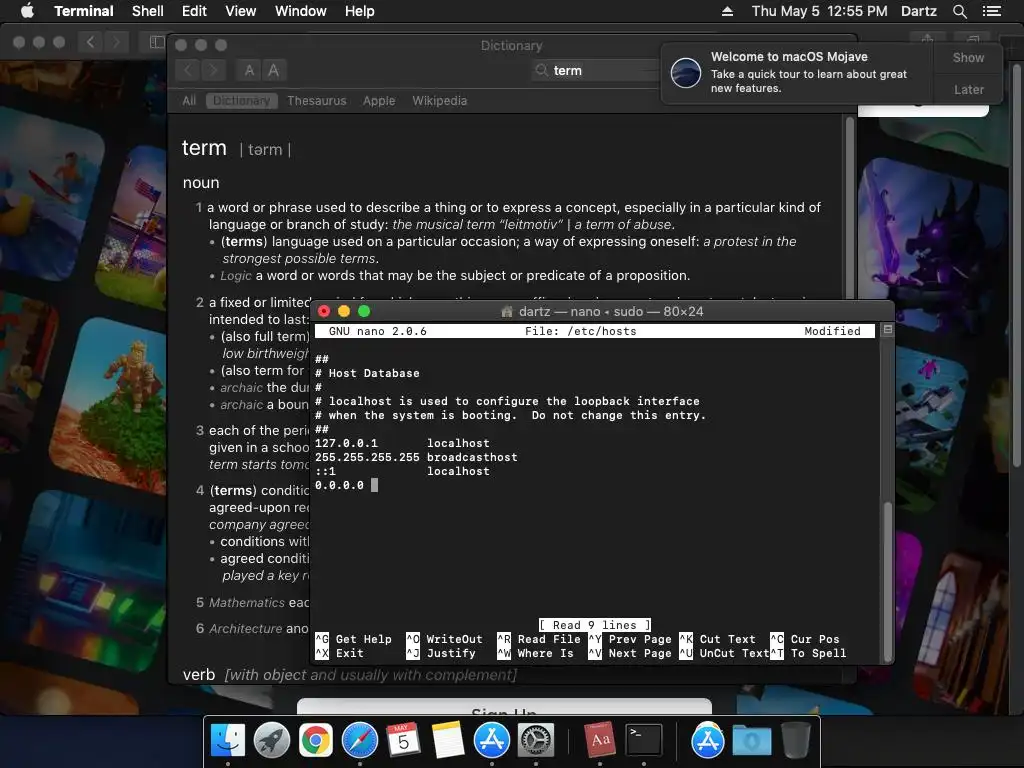Open Notes from the Dock
1024x768 pixels.
448,741
